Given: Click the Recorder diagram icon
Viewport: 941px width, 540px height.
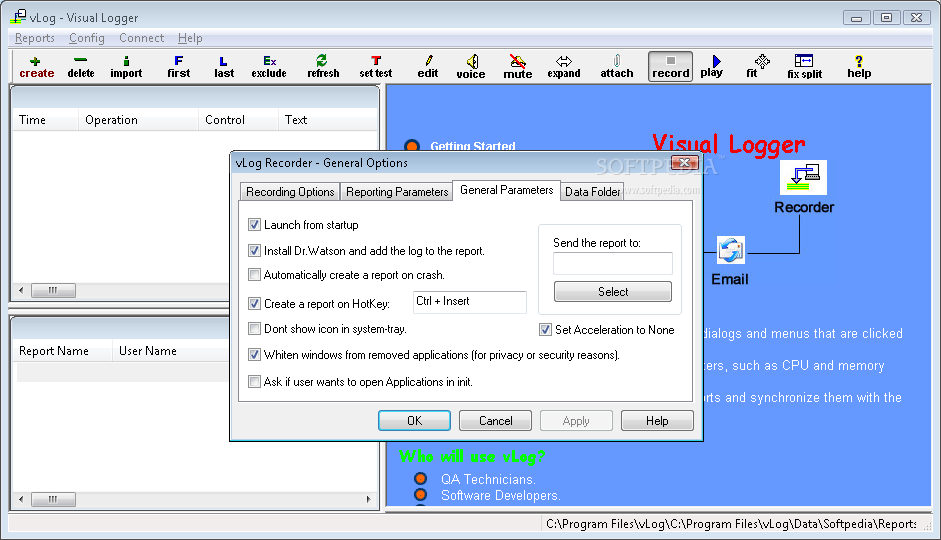Looking at the screenshot, I should 804,177.
